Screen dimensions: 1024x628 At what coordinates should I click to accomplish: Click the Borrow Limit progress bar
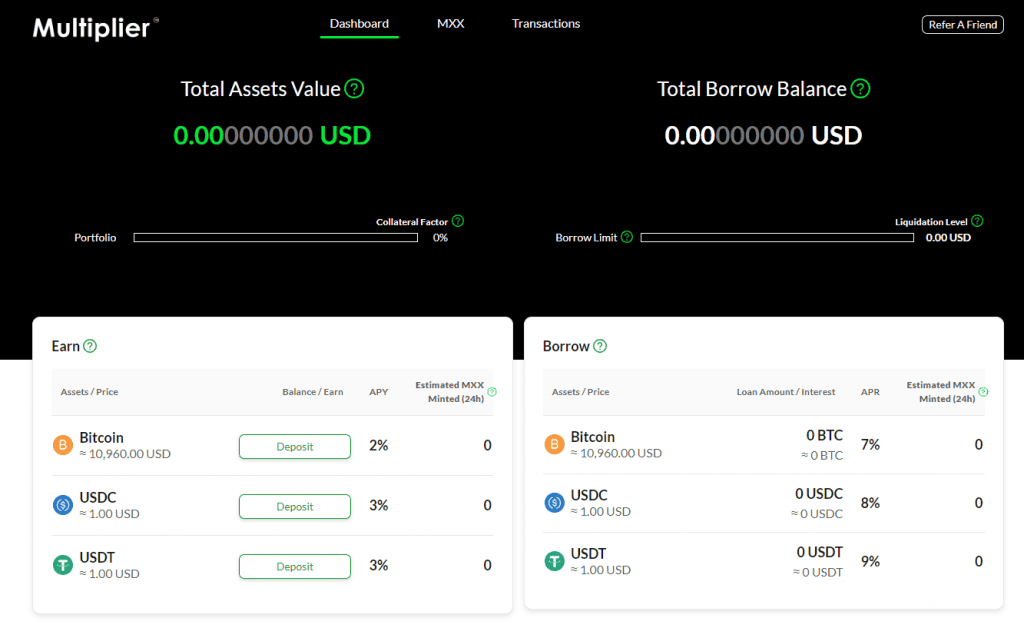coord(777,238)
